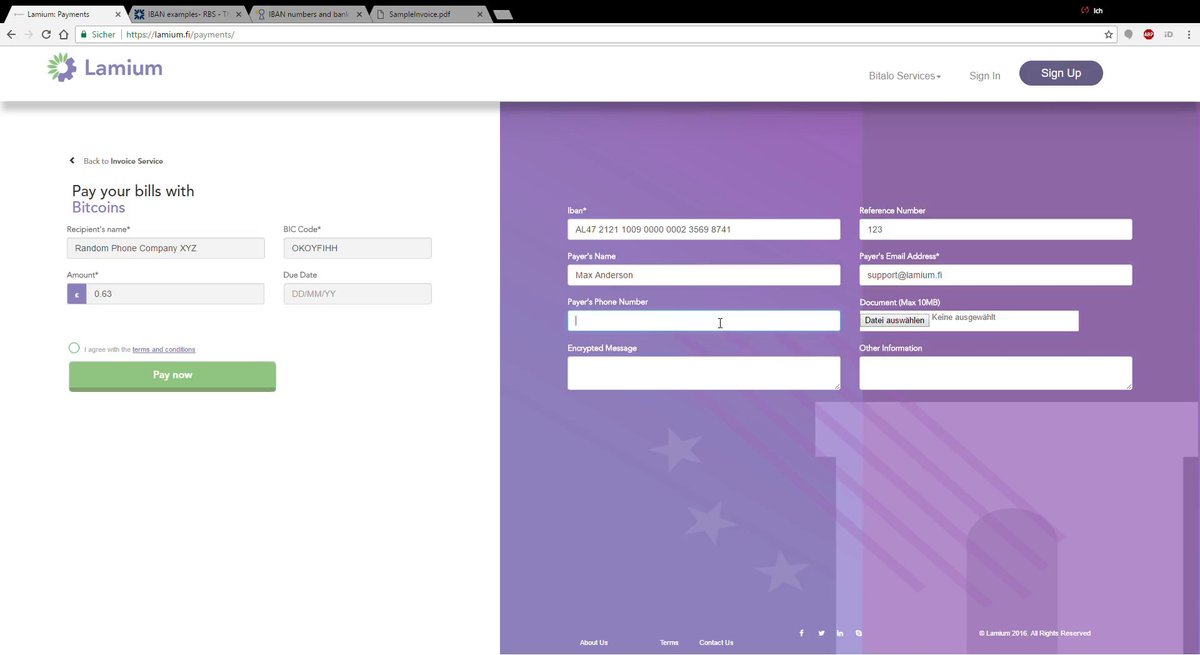
Task: Go to the browser home page icon
Action: [x=63, y=34]
